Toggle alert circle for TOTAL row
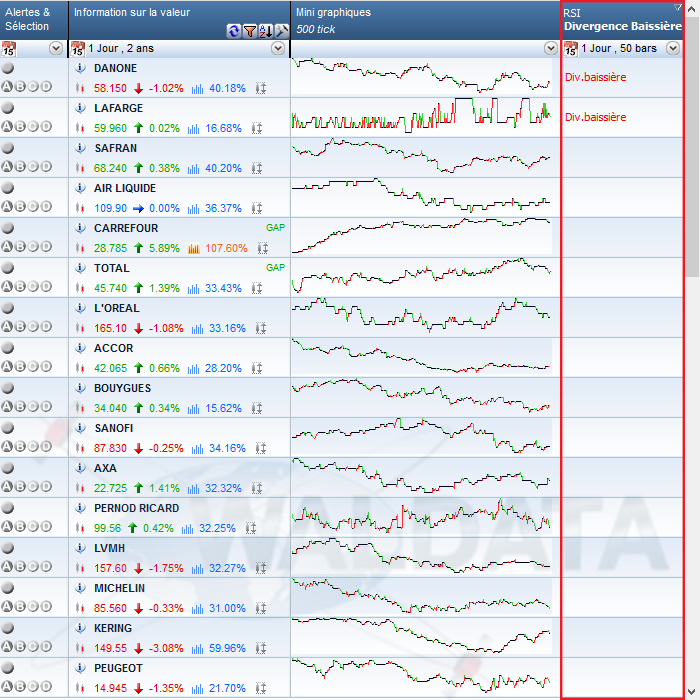Image resolution: width=700 pixels, height=700 pixels. pos(8,268)
